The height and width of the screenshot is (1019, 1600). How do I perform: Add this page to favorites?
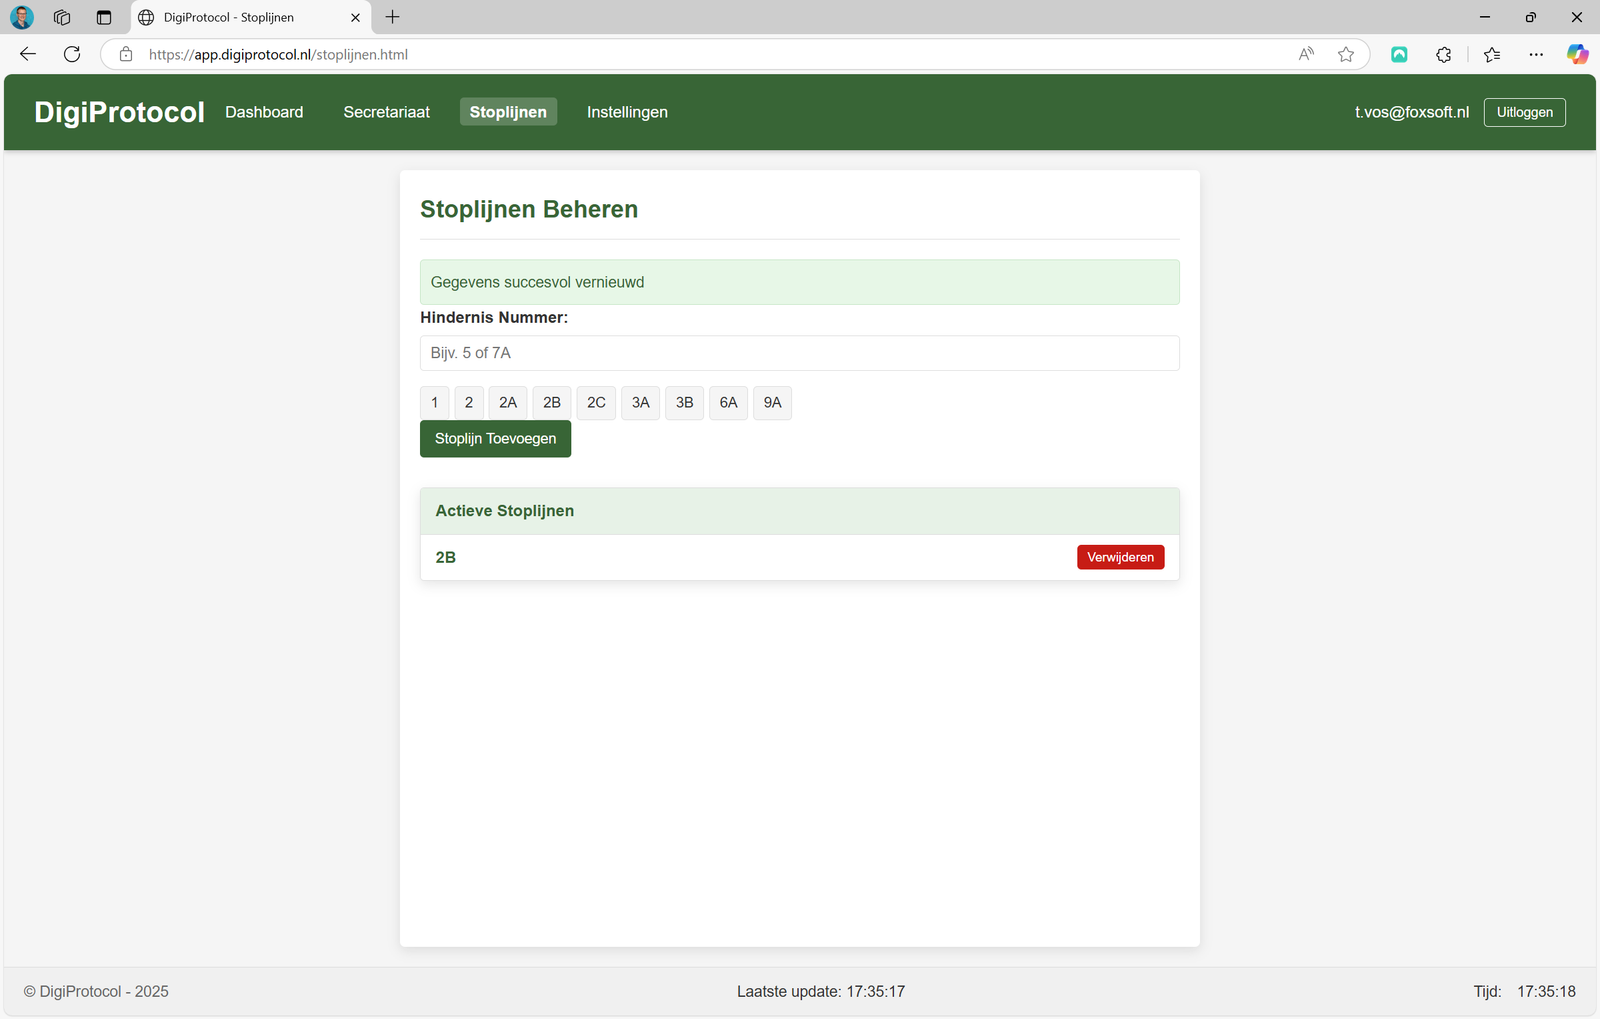(x=1346, y=54)
